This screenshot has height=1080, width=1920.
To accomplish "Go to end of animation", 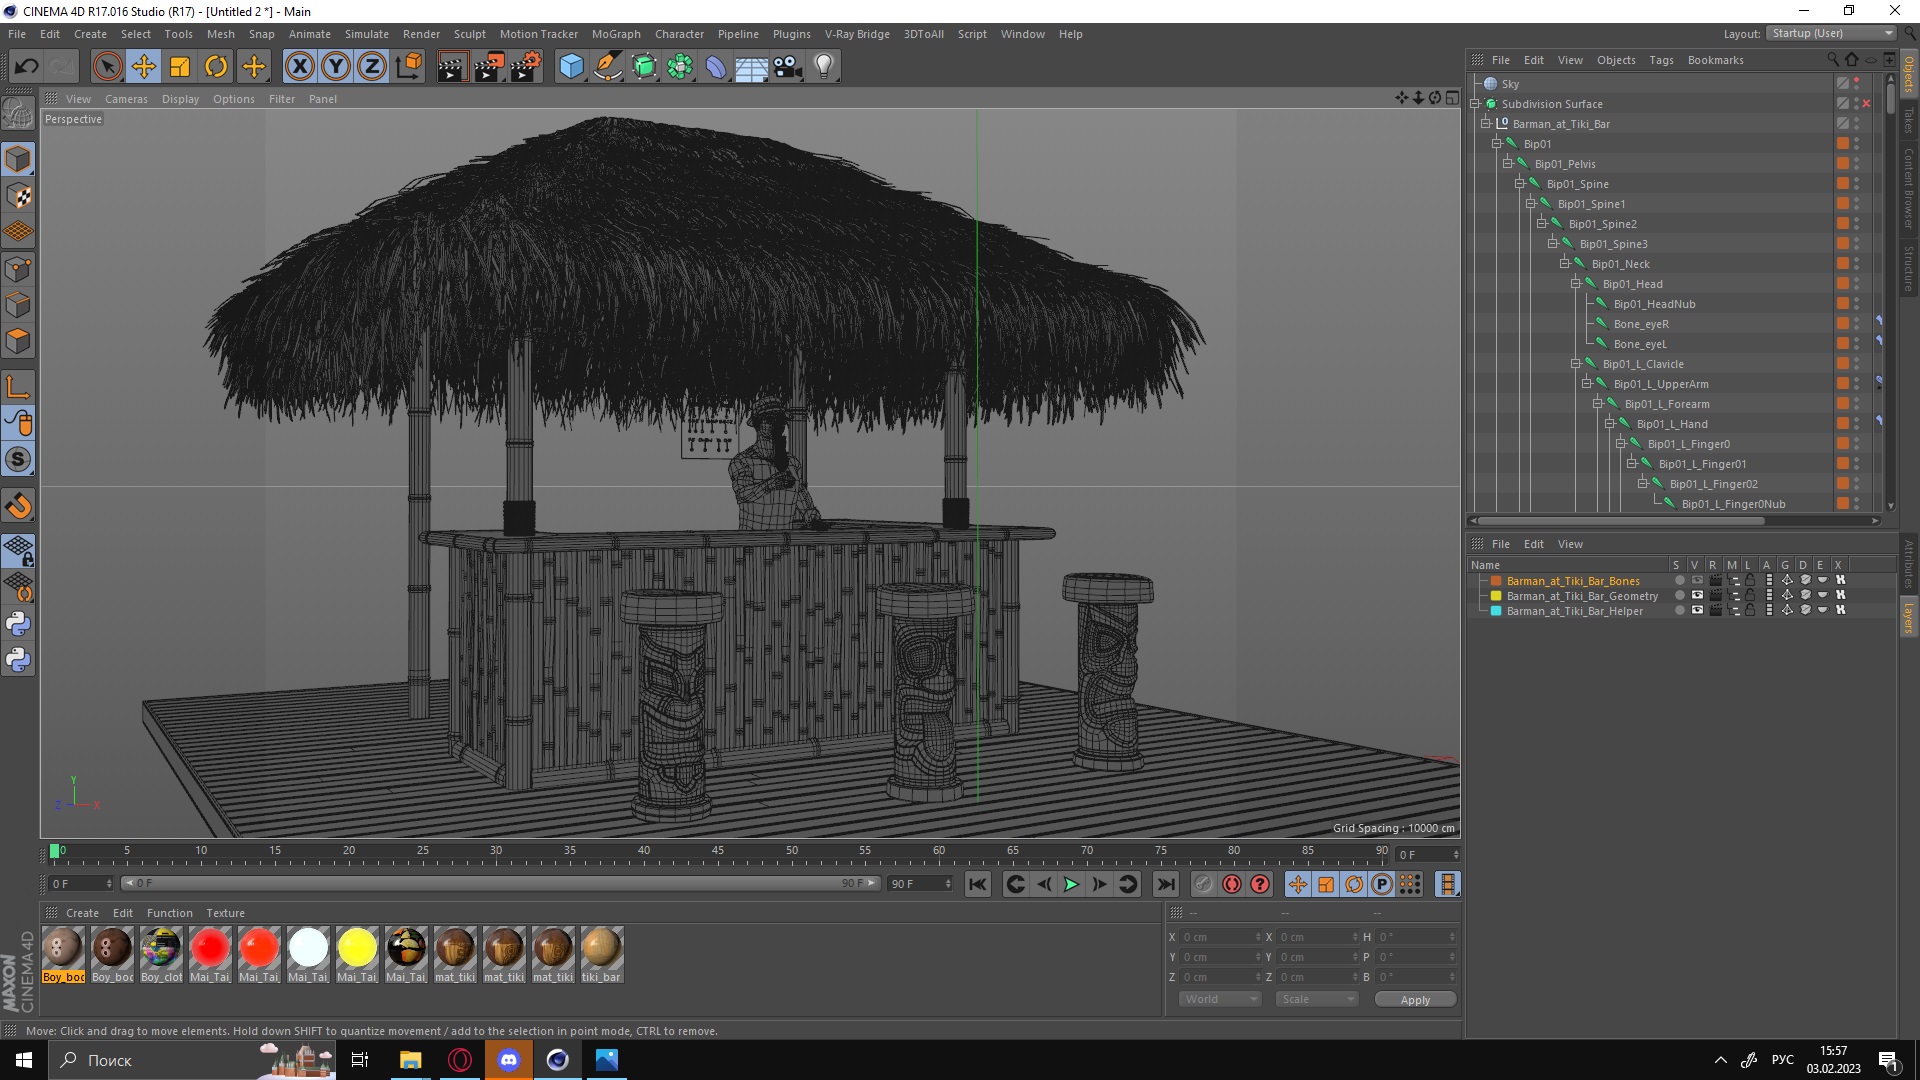I will tap(1165, 884).
